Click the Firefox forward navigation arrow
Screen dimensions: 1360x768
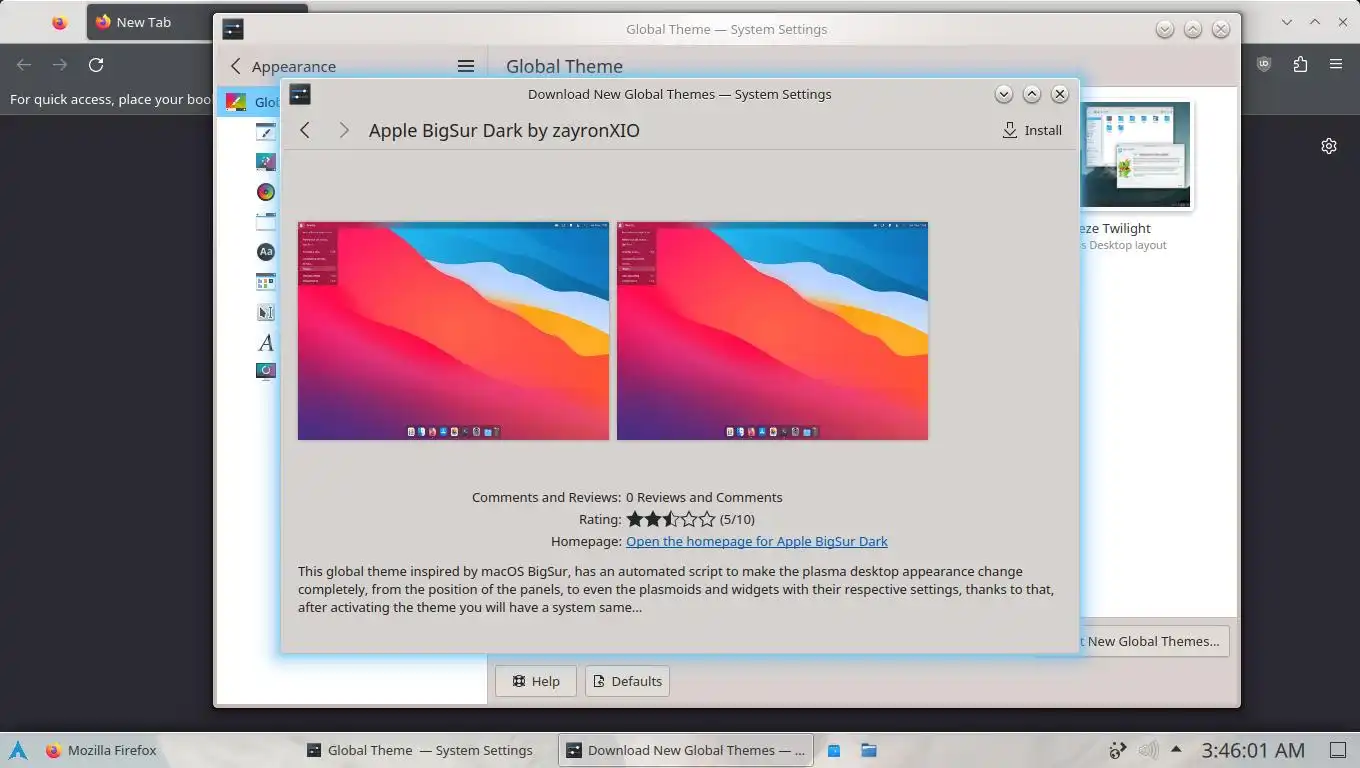pyautogui.click(x=60, y=64)
